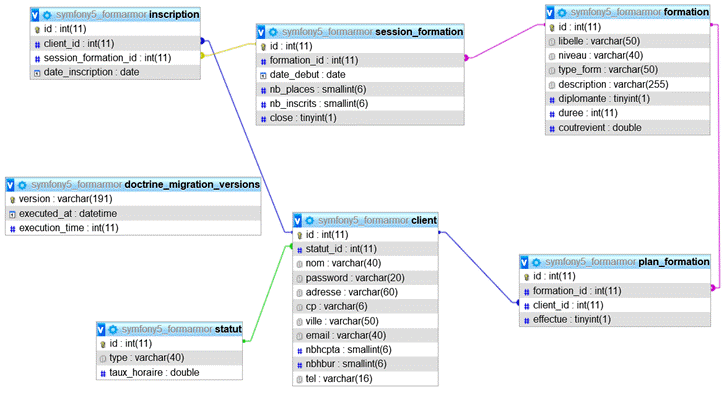724x395 pixels.
Task: Toggle the V collapse on client table
Action: [x=297, y=221]
